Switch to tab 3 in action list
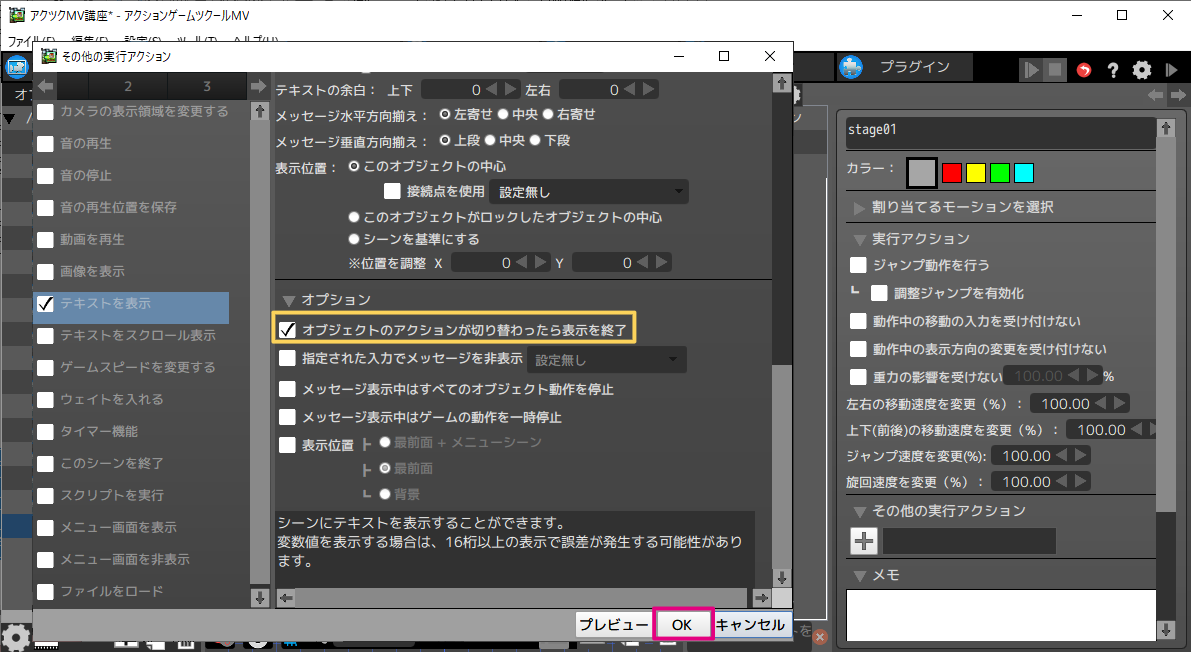 tap(207, 87)
